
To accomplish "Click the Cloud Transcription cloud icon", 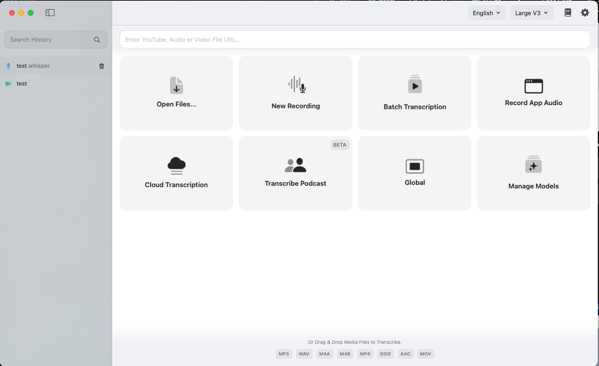I will pyautogui.click(x=176, y=165).
